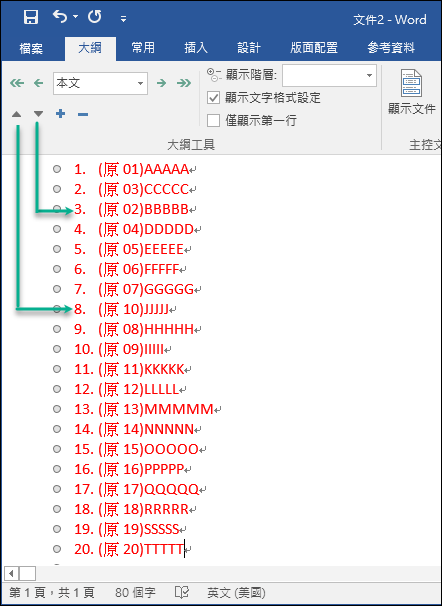Click the text (原 10)JJJJJ
Screen dimensions: 442x606
pyautogui.click(x=133, y=309)
